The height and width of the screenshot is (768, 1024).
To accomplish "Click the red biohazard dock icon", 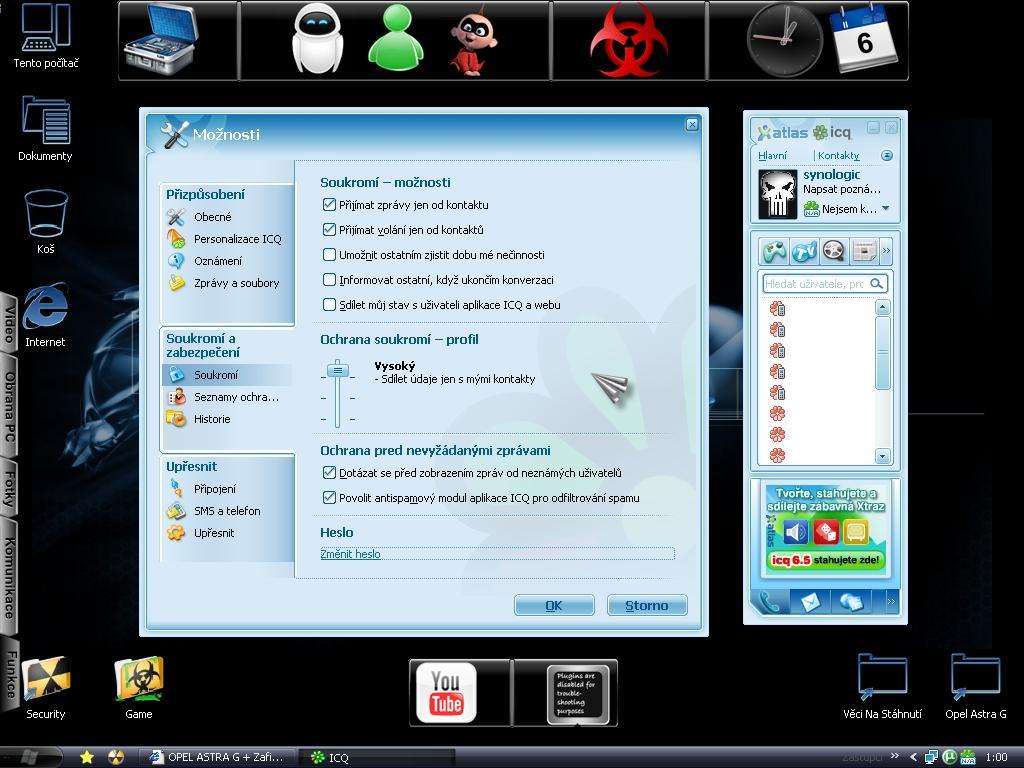I will pos(628,41).
